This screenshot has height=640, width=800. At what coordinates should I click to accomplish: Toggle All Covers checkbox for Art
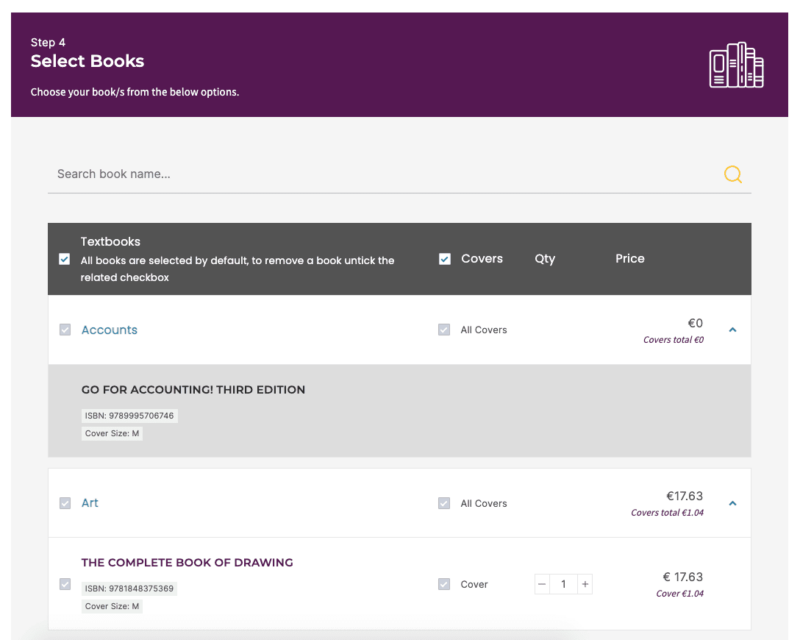click(444, 503)
